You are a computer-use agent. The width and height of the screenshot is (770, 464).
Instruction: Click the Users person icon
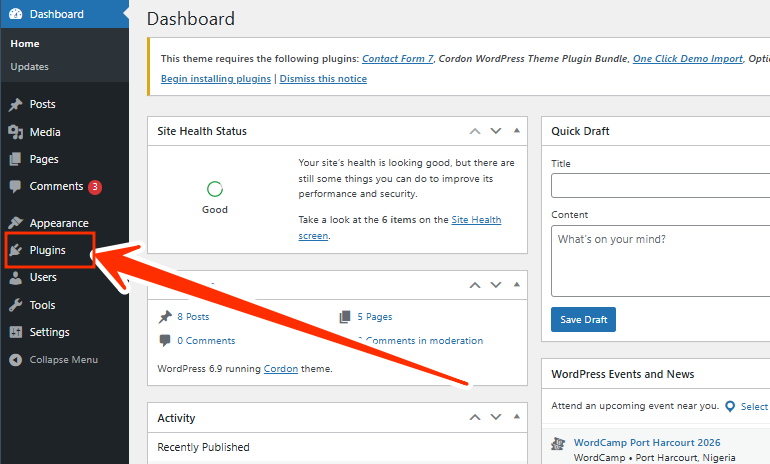pos(16,277)
